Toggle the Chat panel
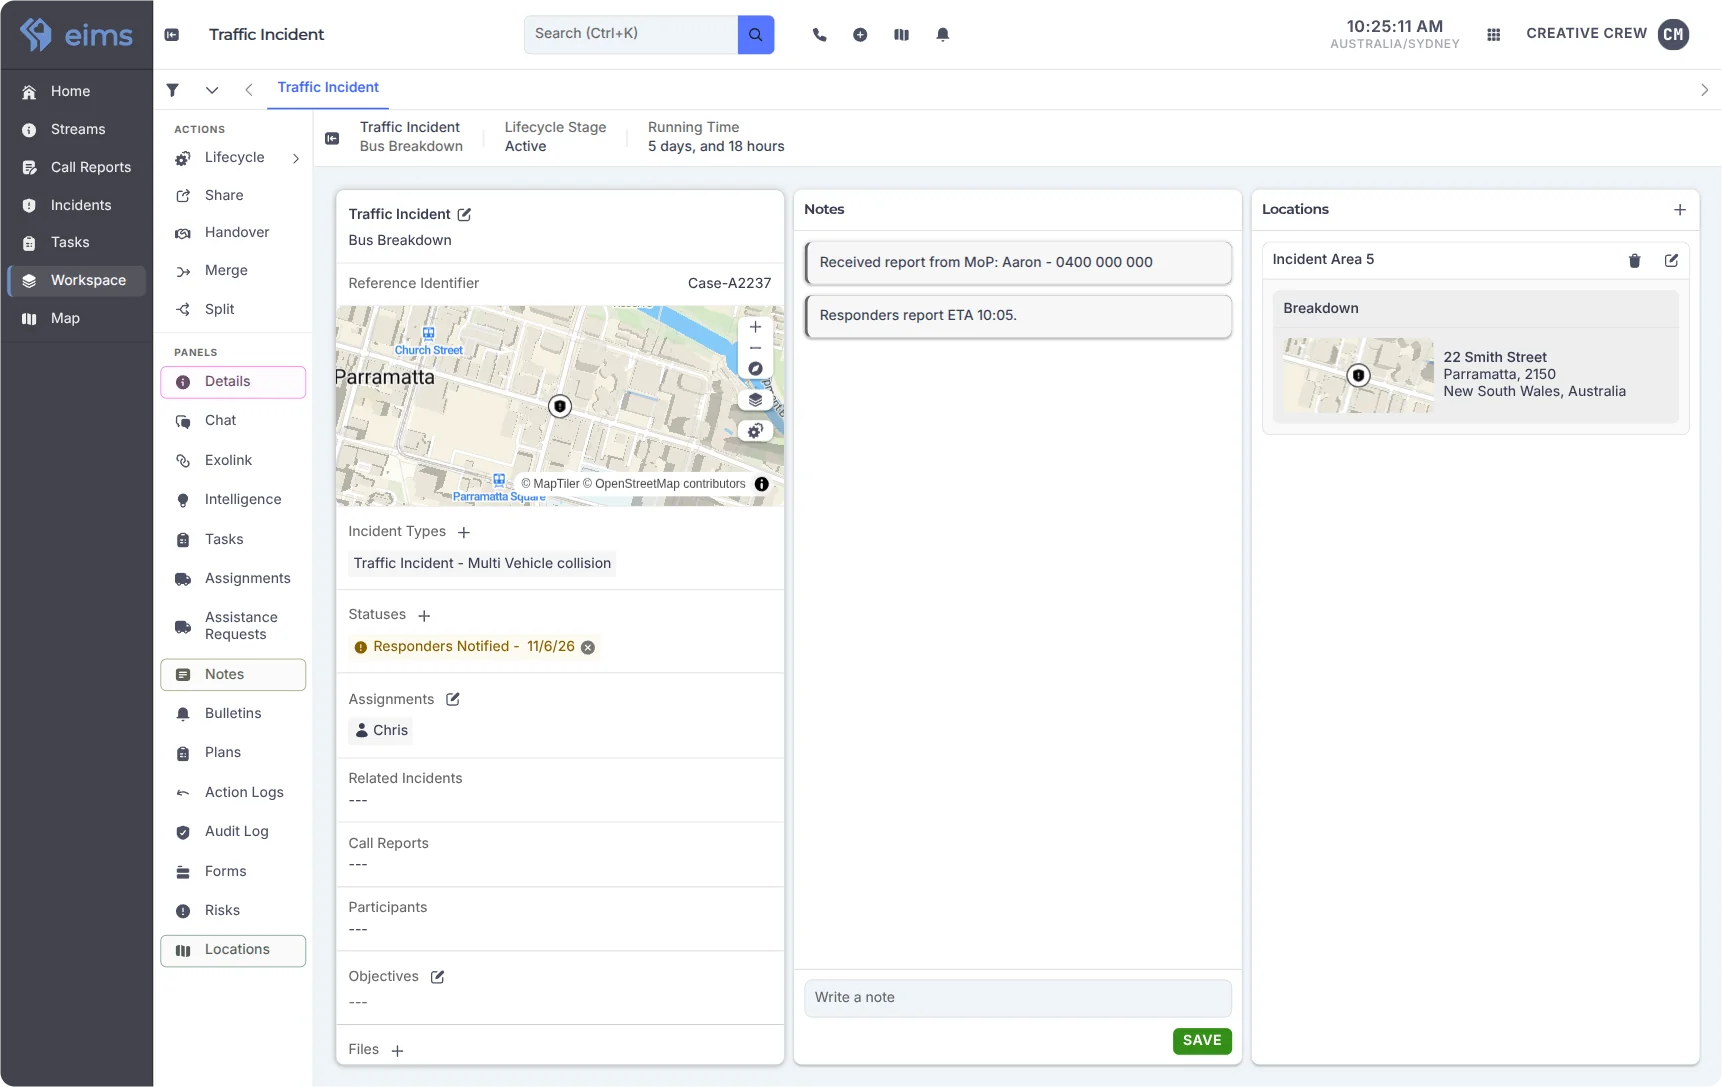The width and height of the screenshot is (1722, 1087). tap(233, 421)
